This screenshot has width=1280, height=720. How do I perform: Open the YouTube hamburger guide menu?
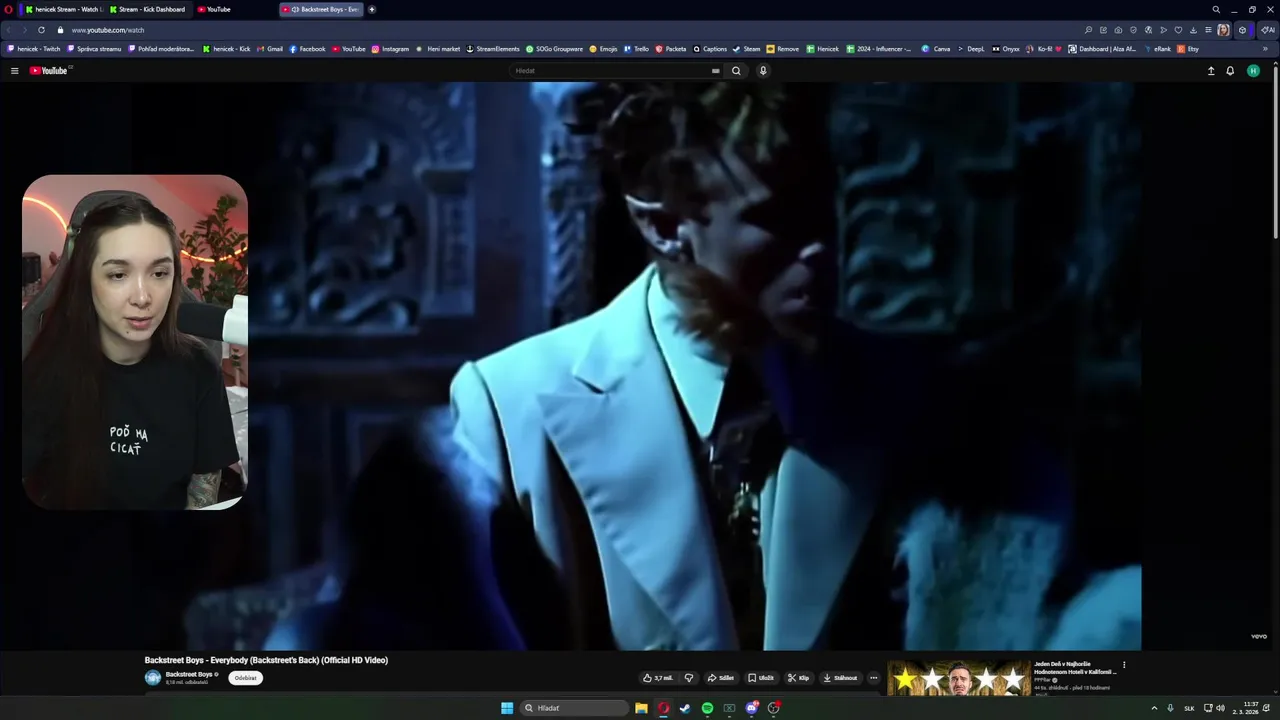pyautogui.click(x=14, y=71)
